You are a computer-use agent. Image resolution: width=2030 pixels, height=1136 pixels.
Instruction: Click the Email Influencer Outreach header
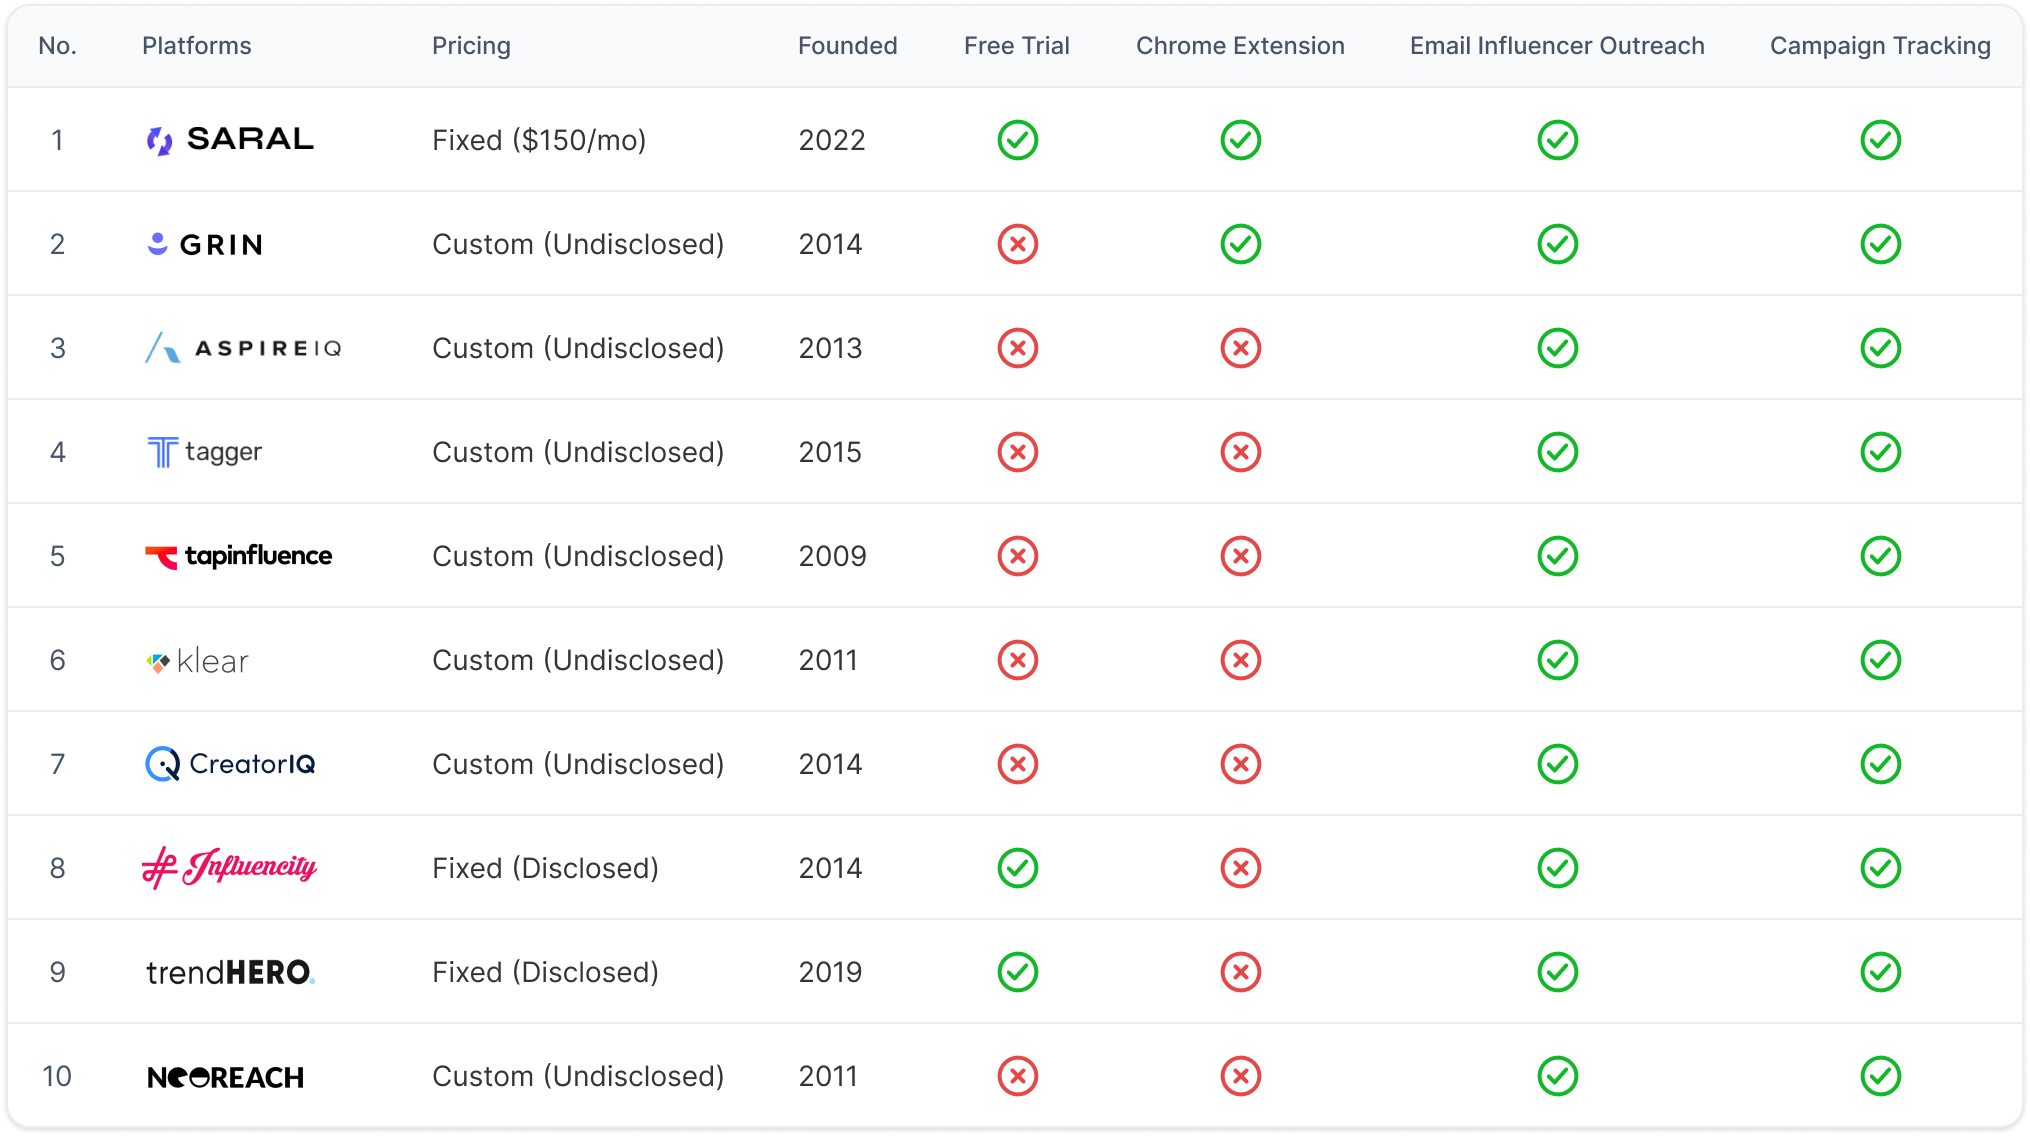1557,46
